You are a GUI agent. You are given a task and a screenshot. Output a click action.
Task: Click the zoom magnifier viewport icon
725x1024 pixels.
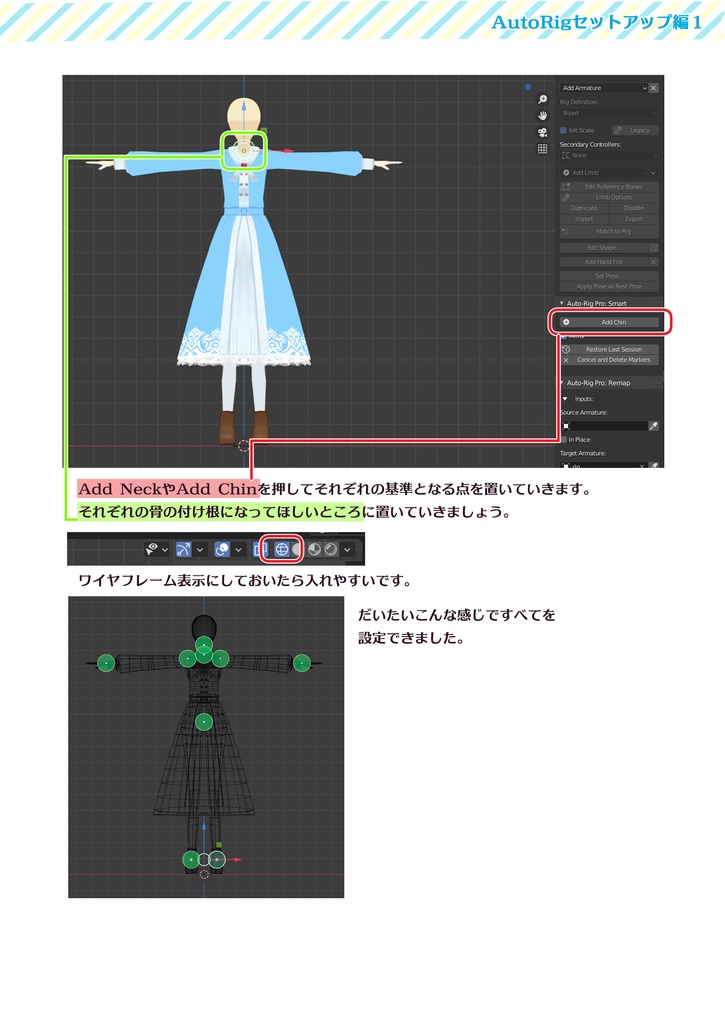point(542,99)
